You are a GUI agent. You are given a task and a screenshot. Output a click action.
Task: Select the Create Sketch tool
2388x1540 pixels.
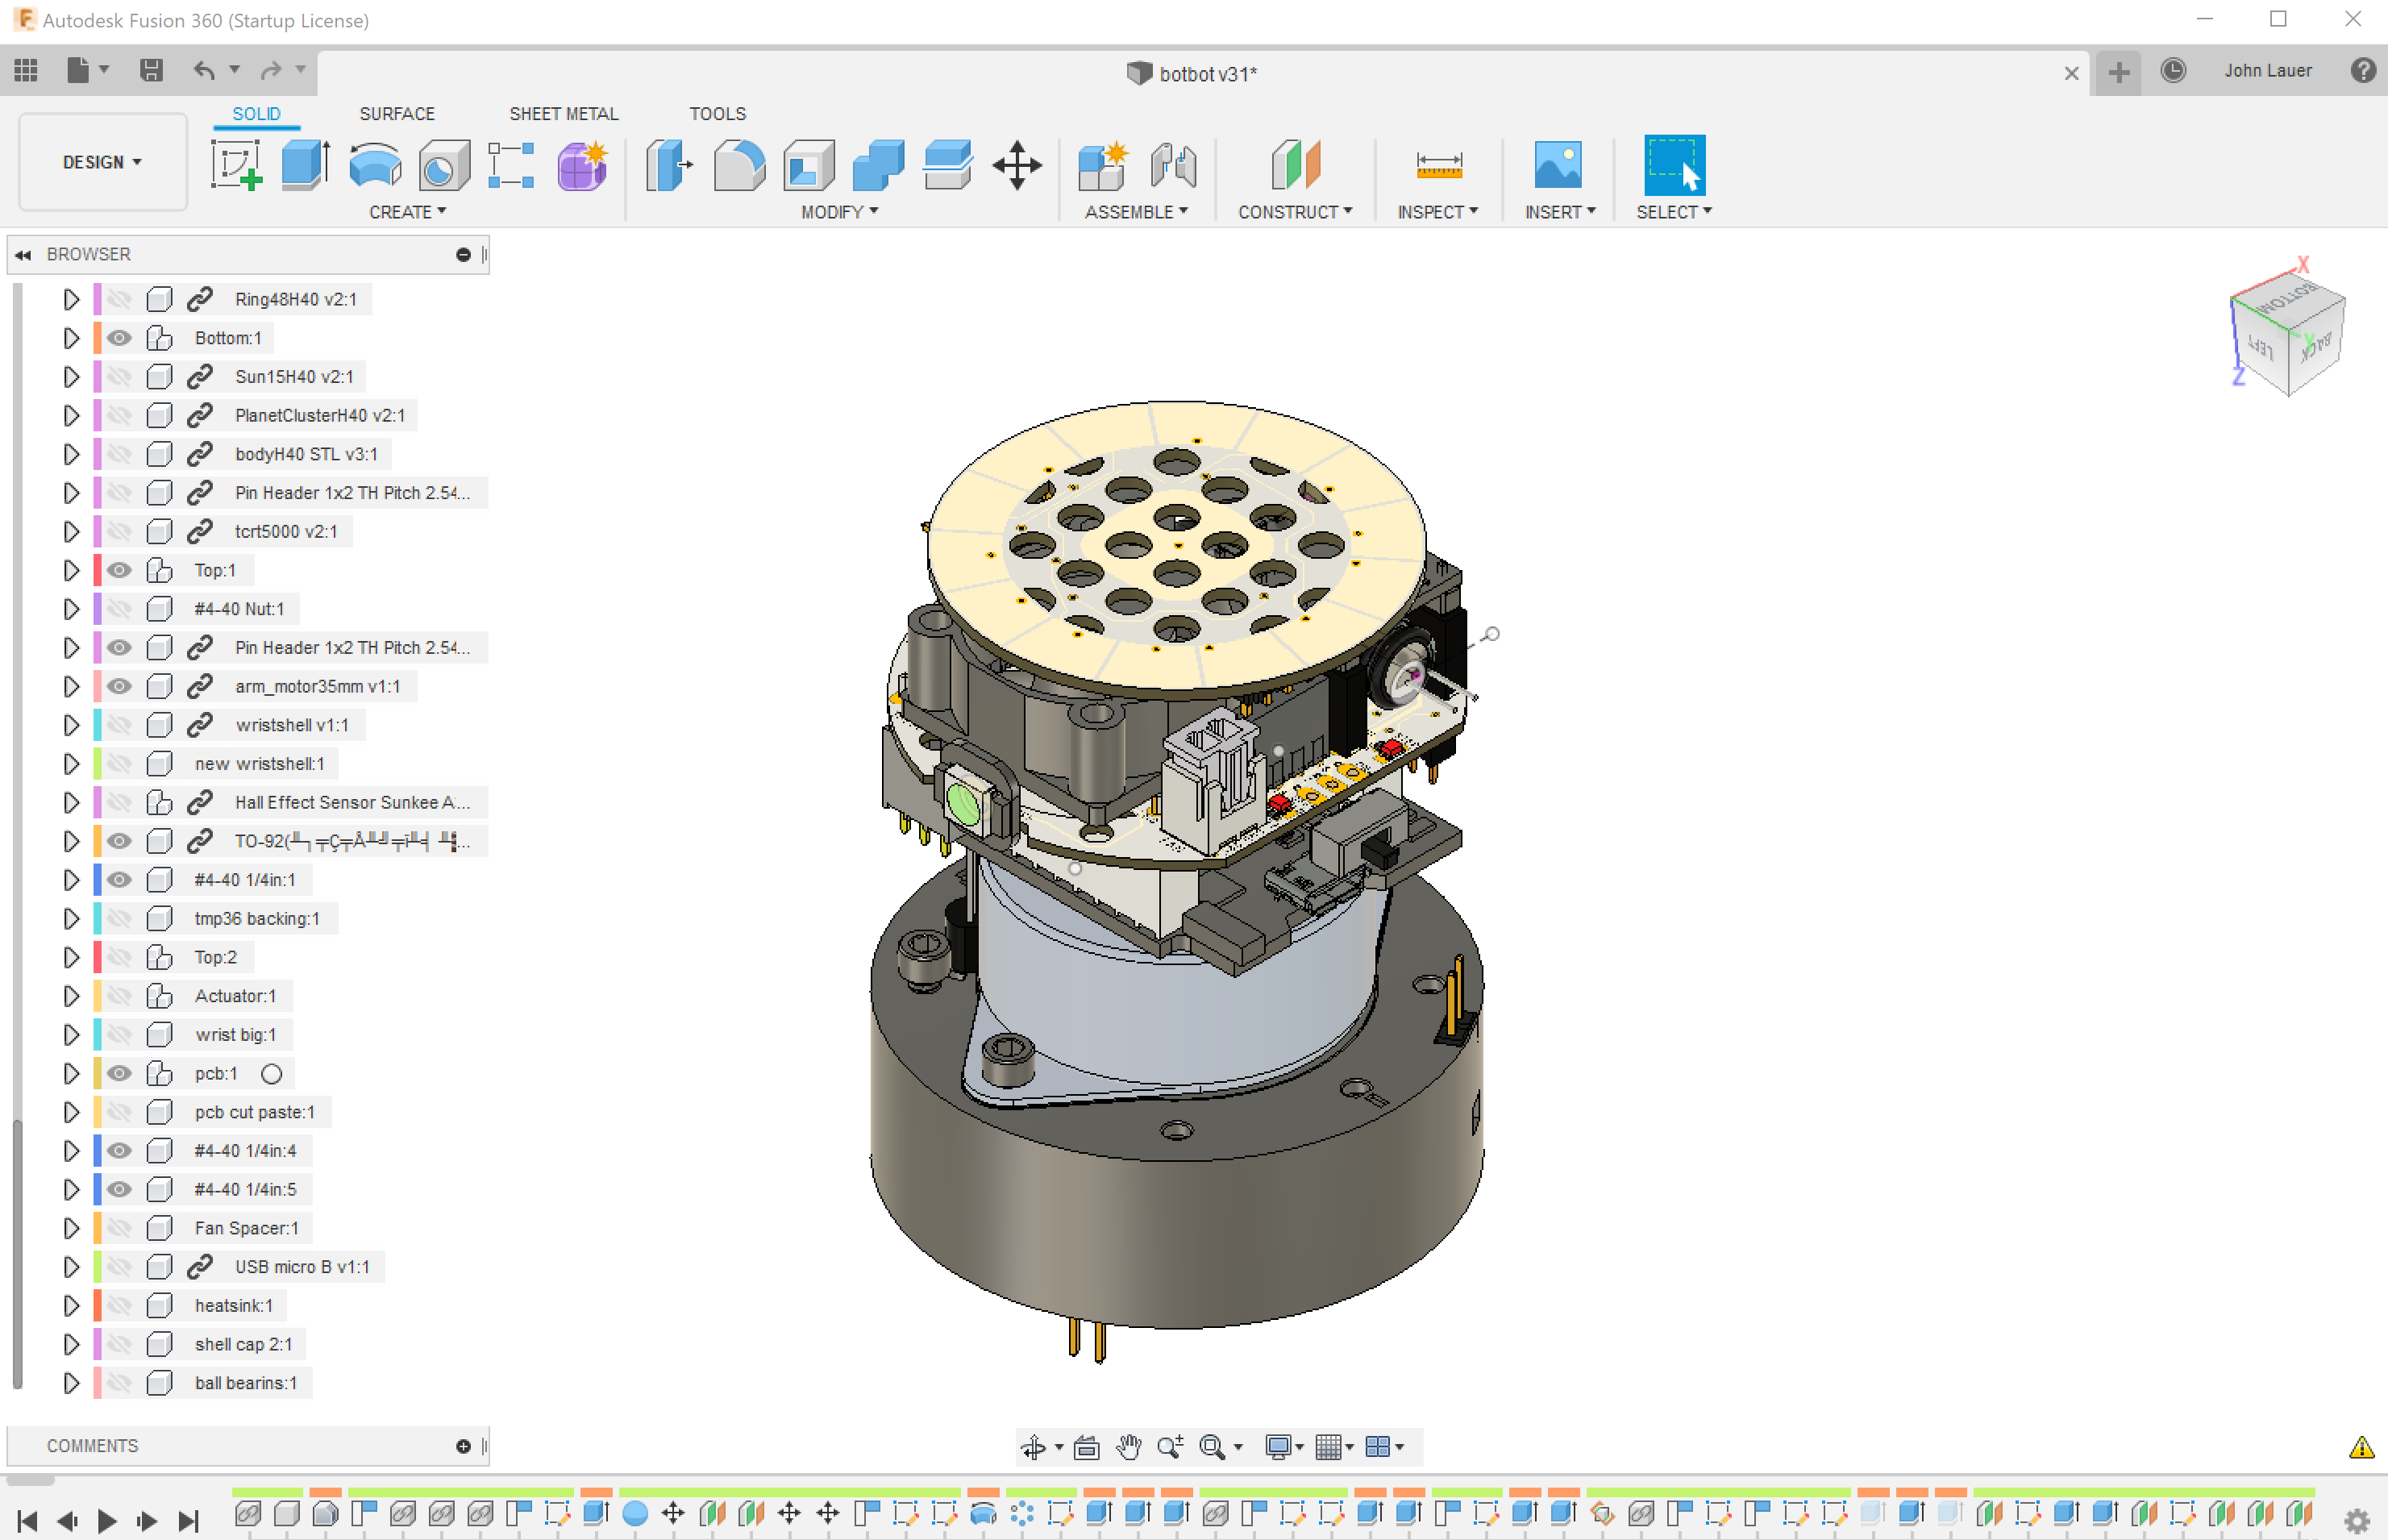236,165
